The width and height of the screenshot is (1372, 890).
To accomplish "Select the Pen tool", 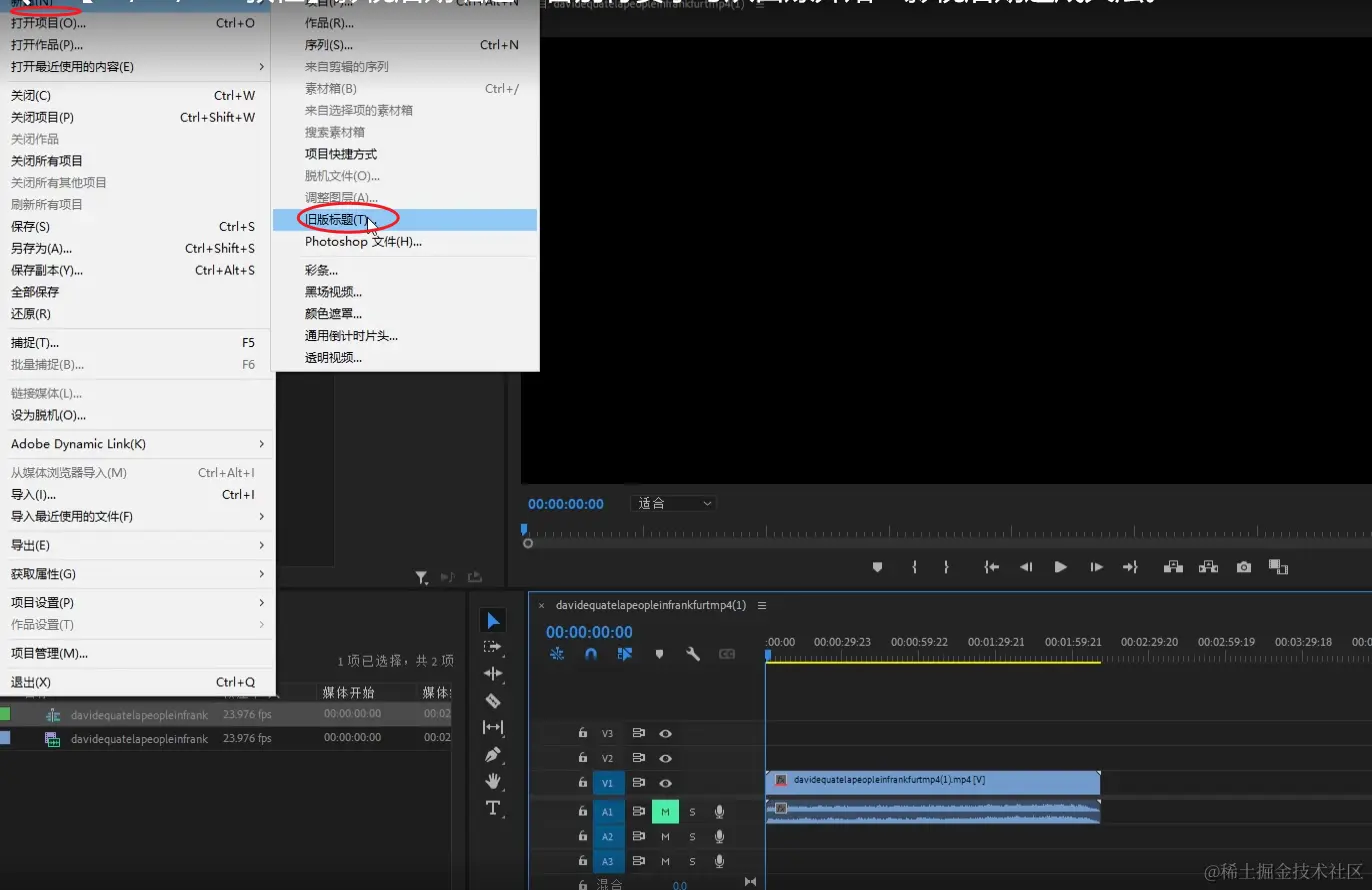I will [493, 754].
